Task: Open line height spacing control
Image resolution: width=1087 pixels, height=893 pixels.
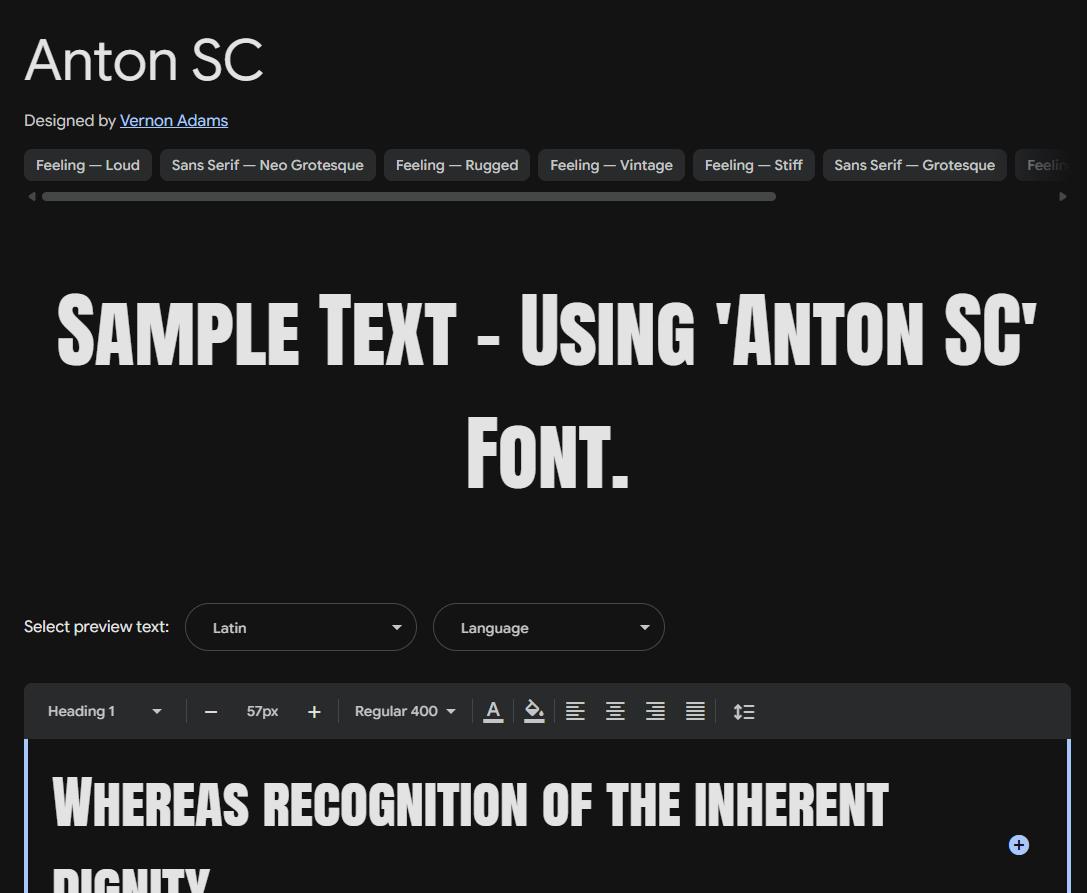Action: (744, 711)
